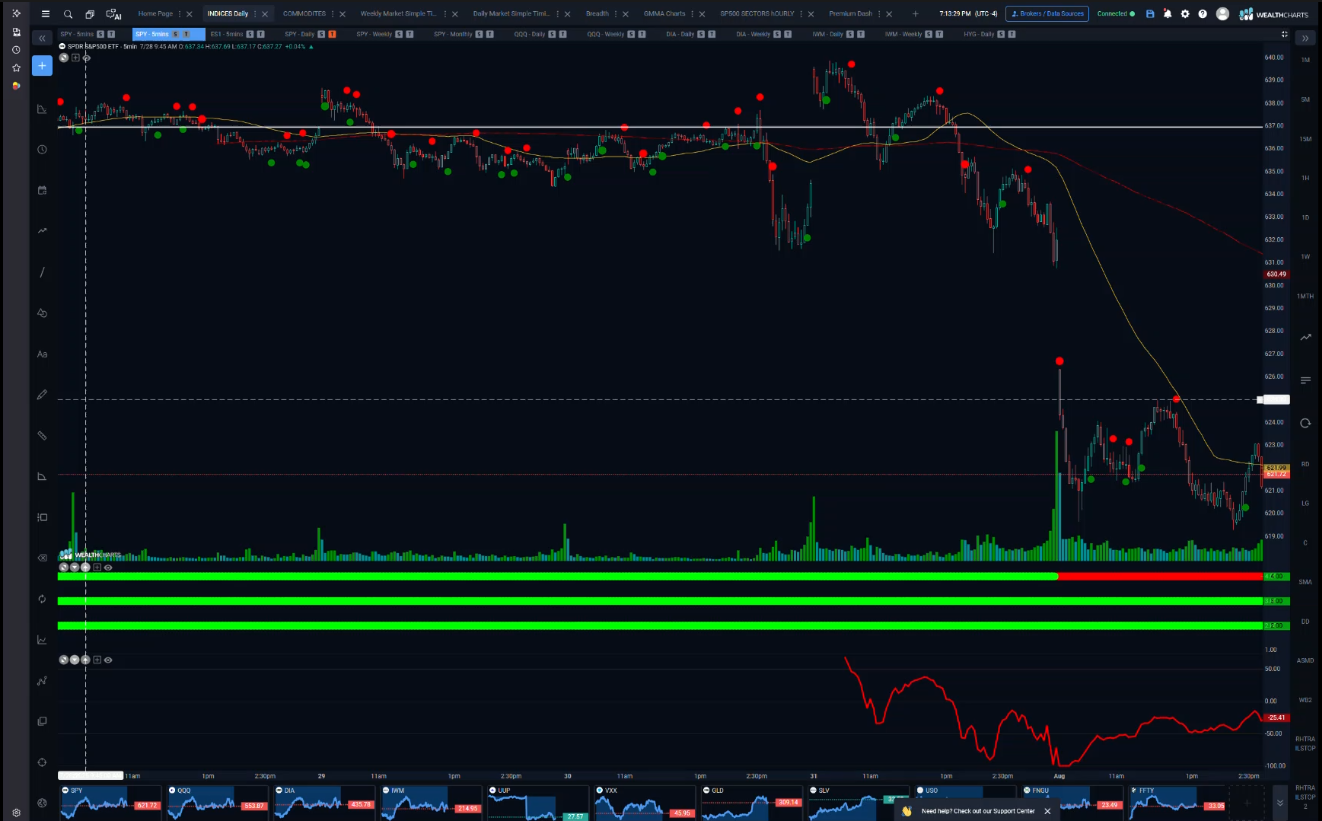The height and width of the screenshot is (821, 1322).
Task: Open the help question mark icon
Action: (1202, 14)
